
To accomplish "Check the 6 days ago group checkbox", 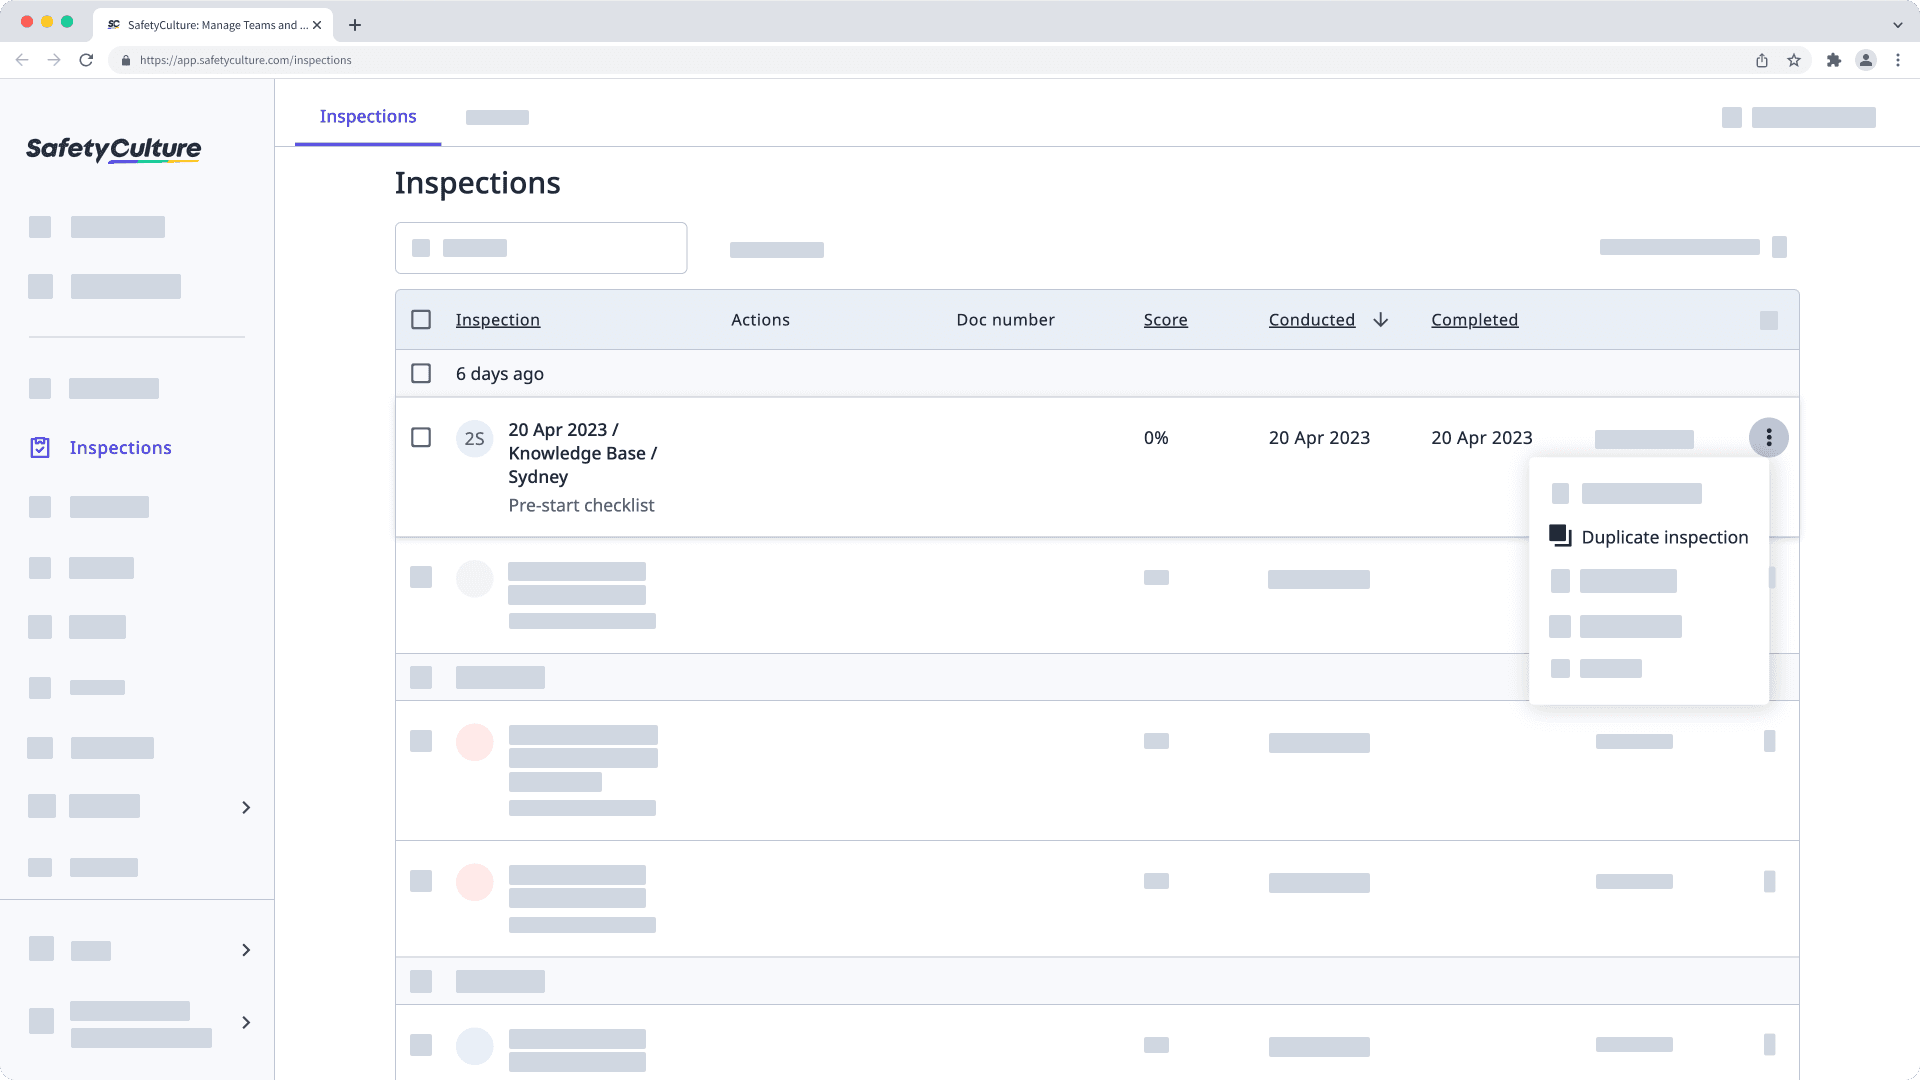I will tap(421, 373).
